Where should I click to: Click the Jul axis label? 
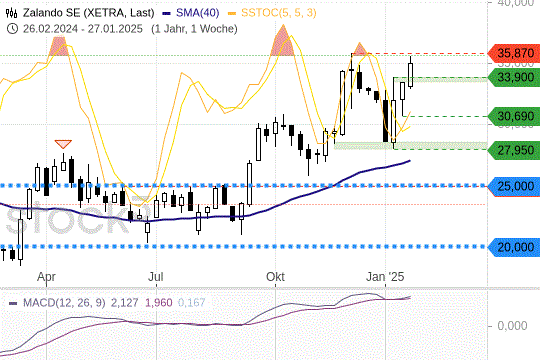pyautogui.click(x=156, y=277)
